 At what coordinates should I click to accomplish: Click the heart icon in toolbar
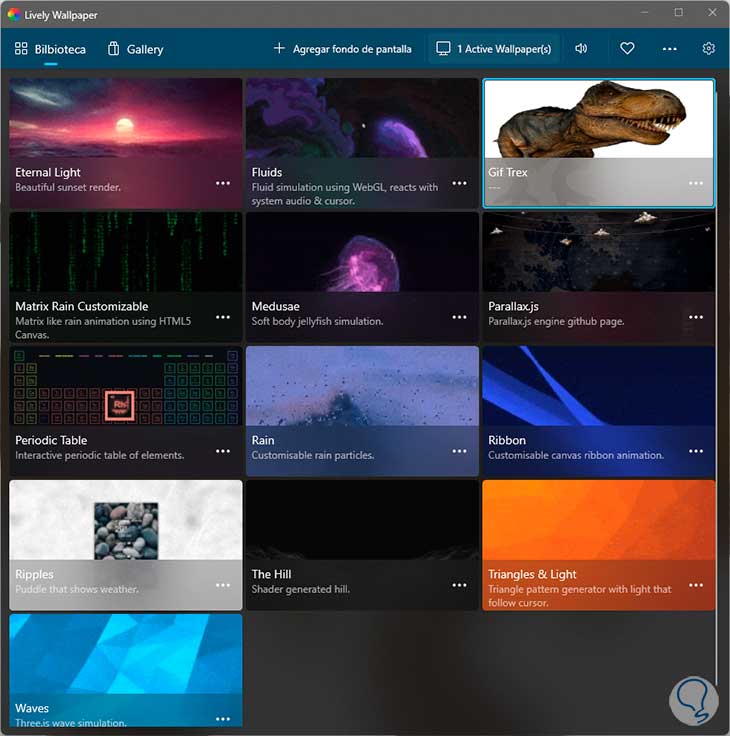tap(627, 48)
